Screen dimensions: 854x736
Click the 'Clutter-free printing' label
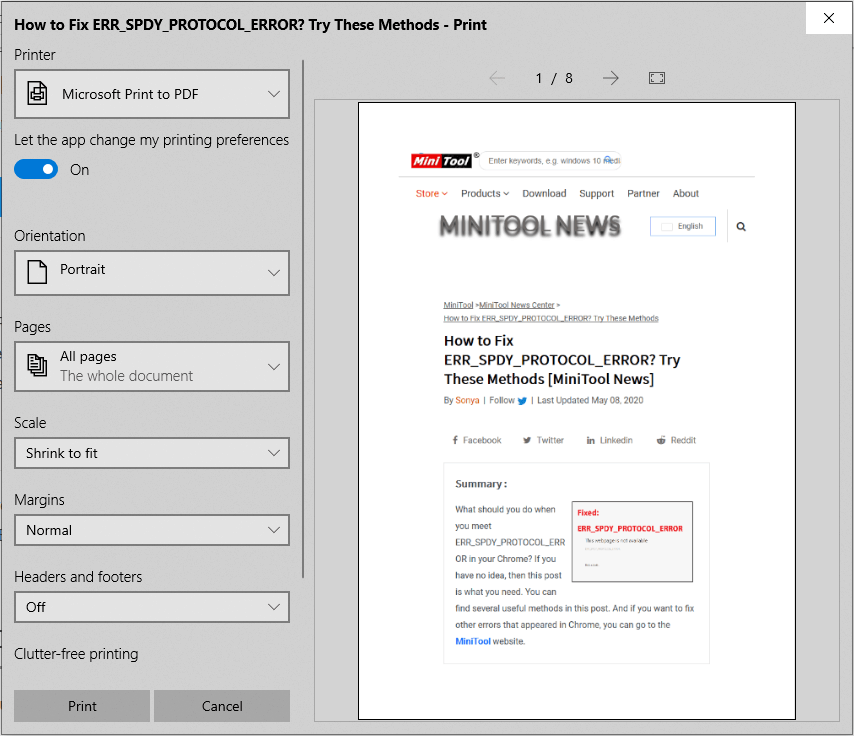[x=76, y=654]
